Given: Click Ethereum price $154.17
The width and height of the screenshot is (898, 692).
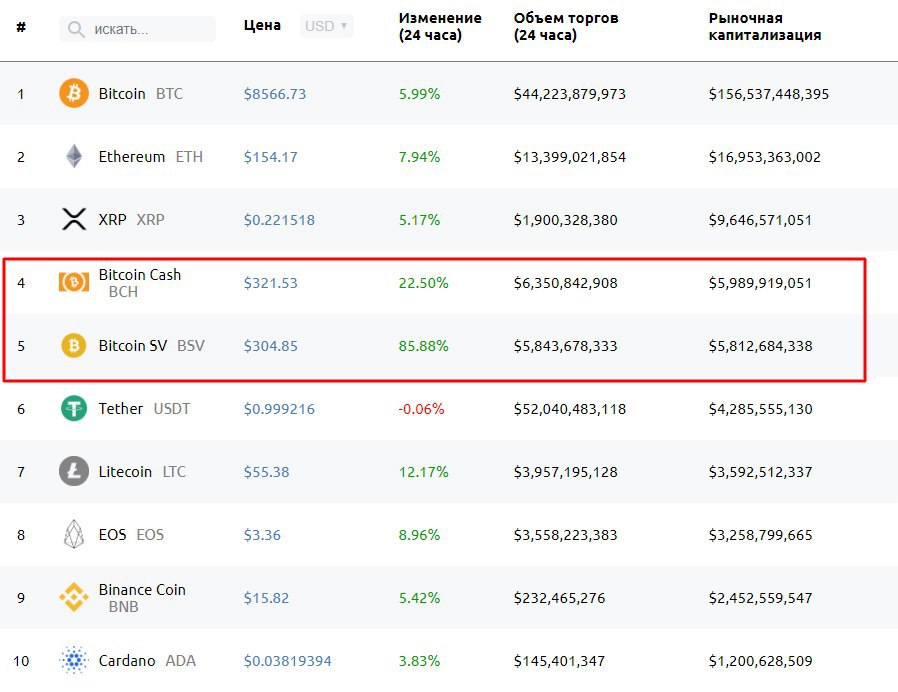Looking at the screenshot, I should coord(270,157).
